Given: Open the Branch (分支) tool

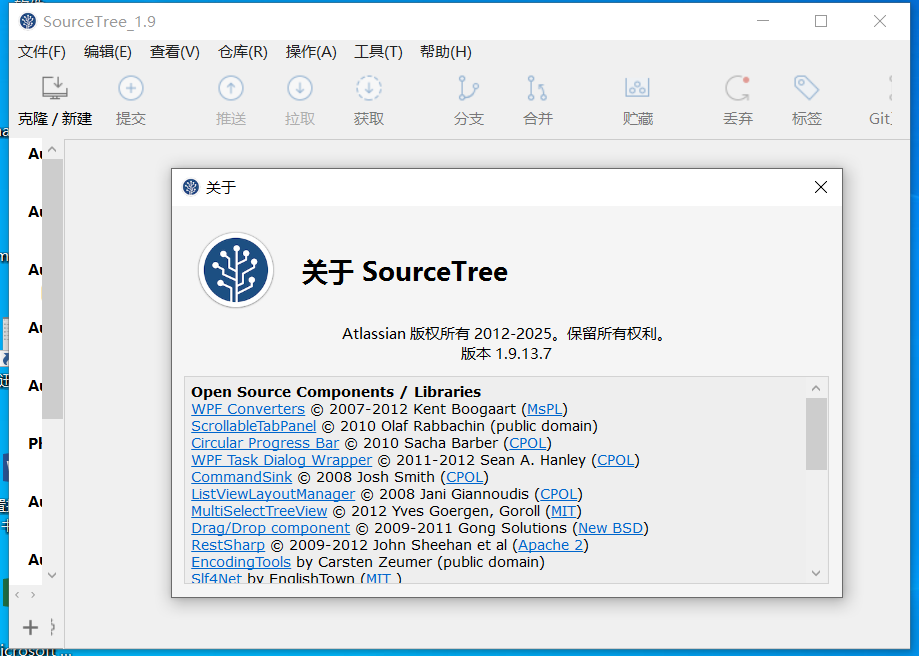Looking at the screenshot, I should 468,89.
